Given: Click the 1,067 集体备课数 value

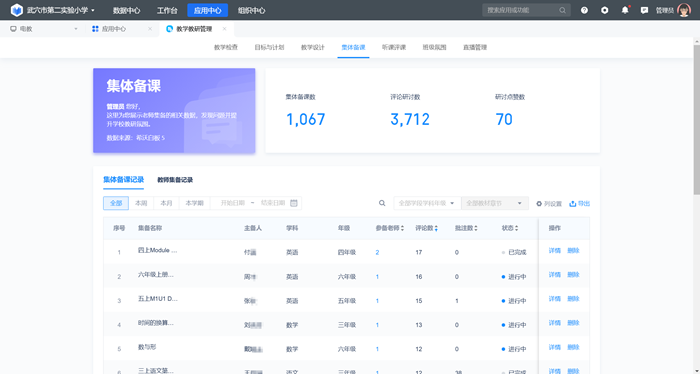Looking at the screenshot, I should pos(305,119).
